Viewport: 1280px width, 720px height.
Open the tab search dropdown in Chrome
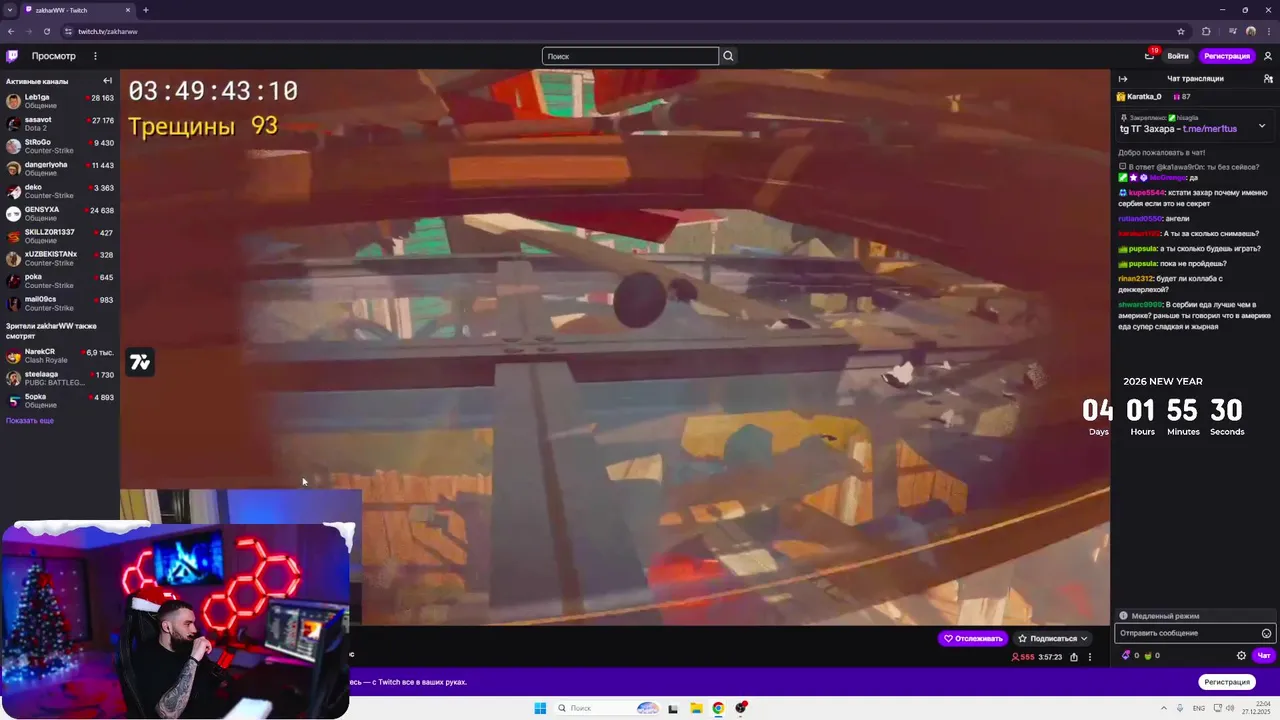coord(10,10)
